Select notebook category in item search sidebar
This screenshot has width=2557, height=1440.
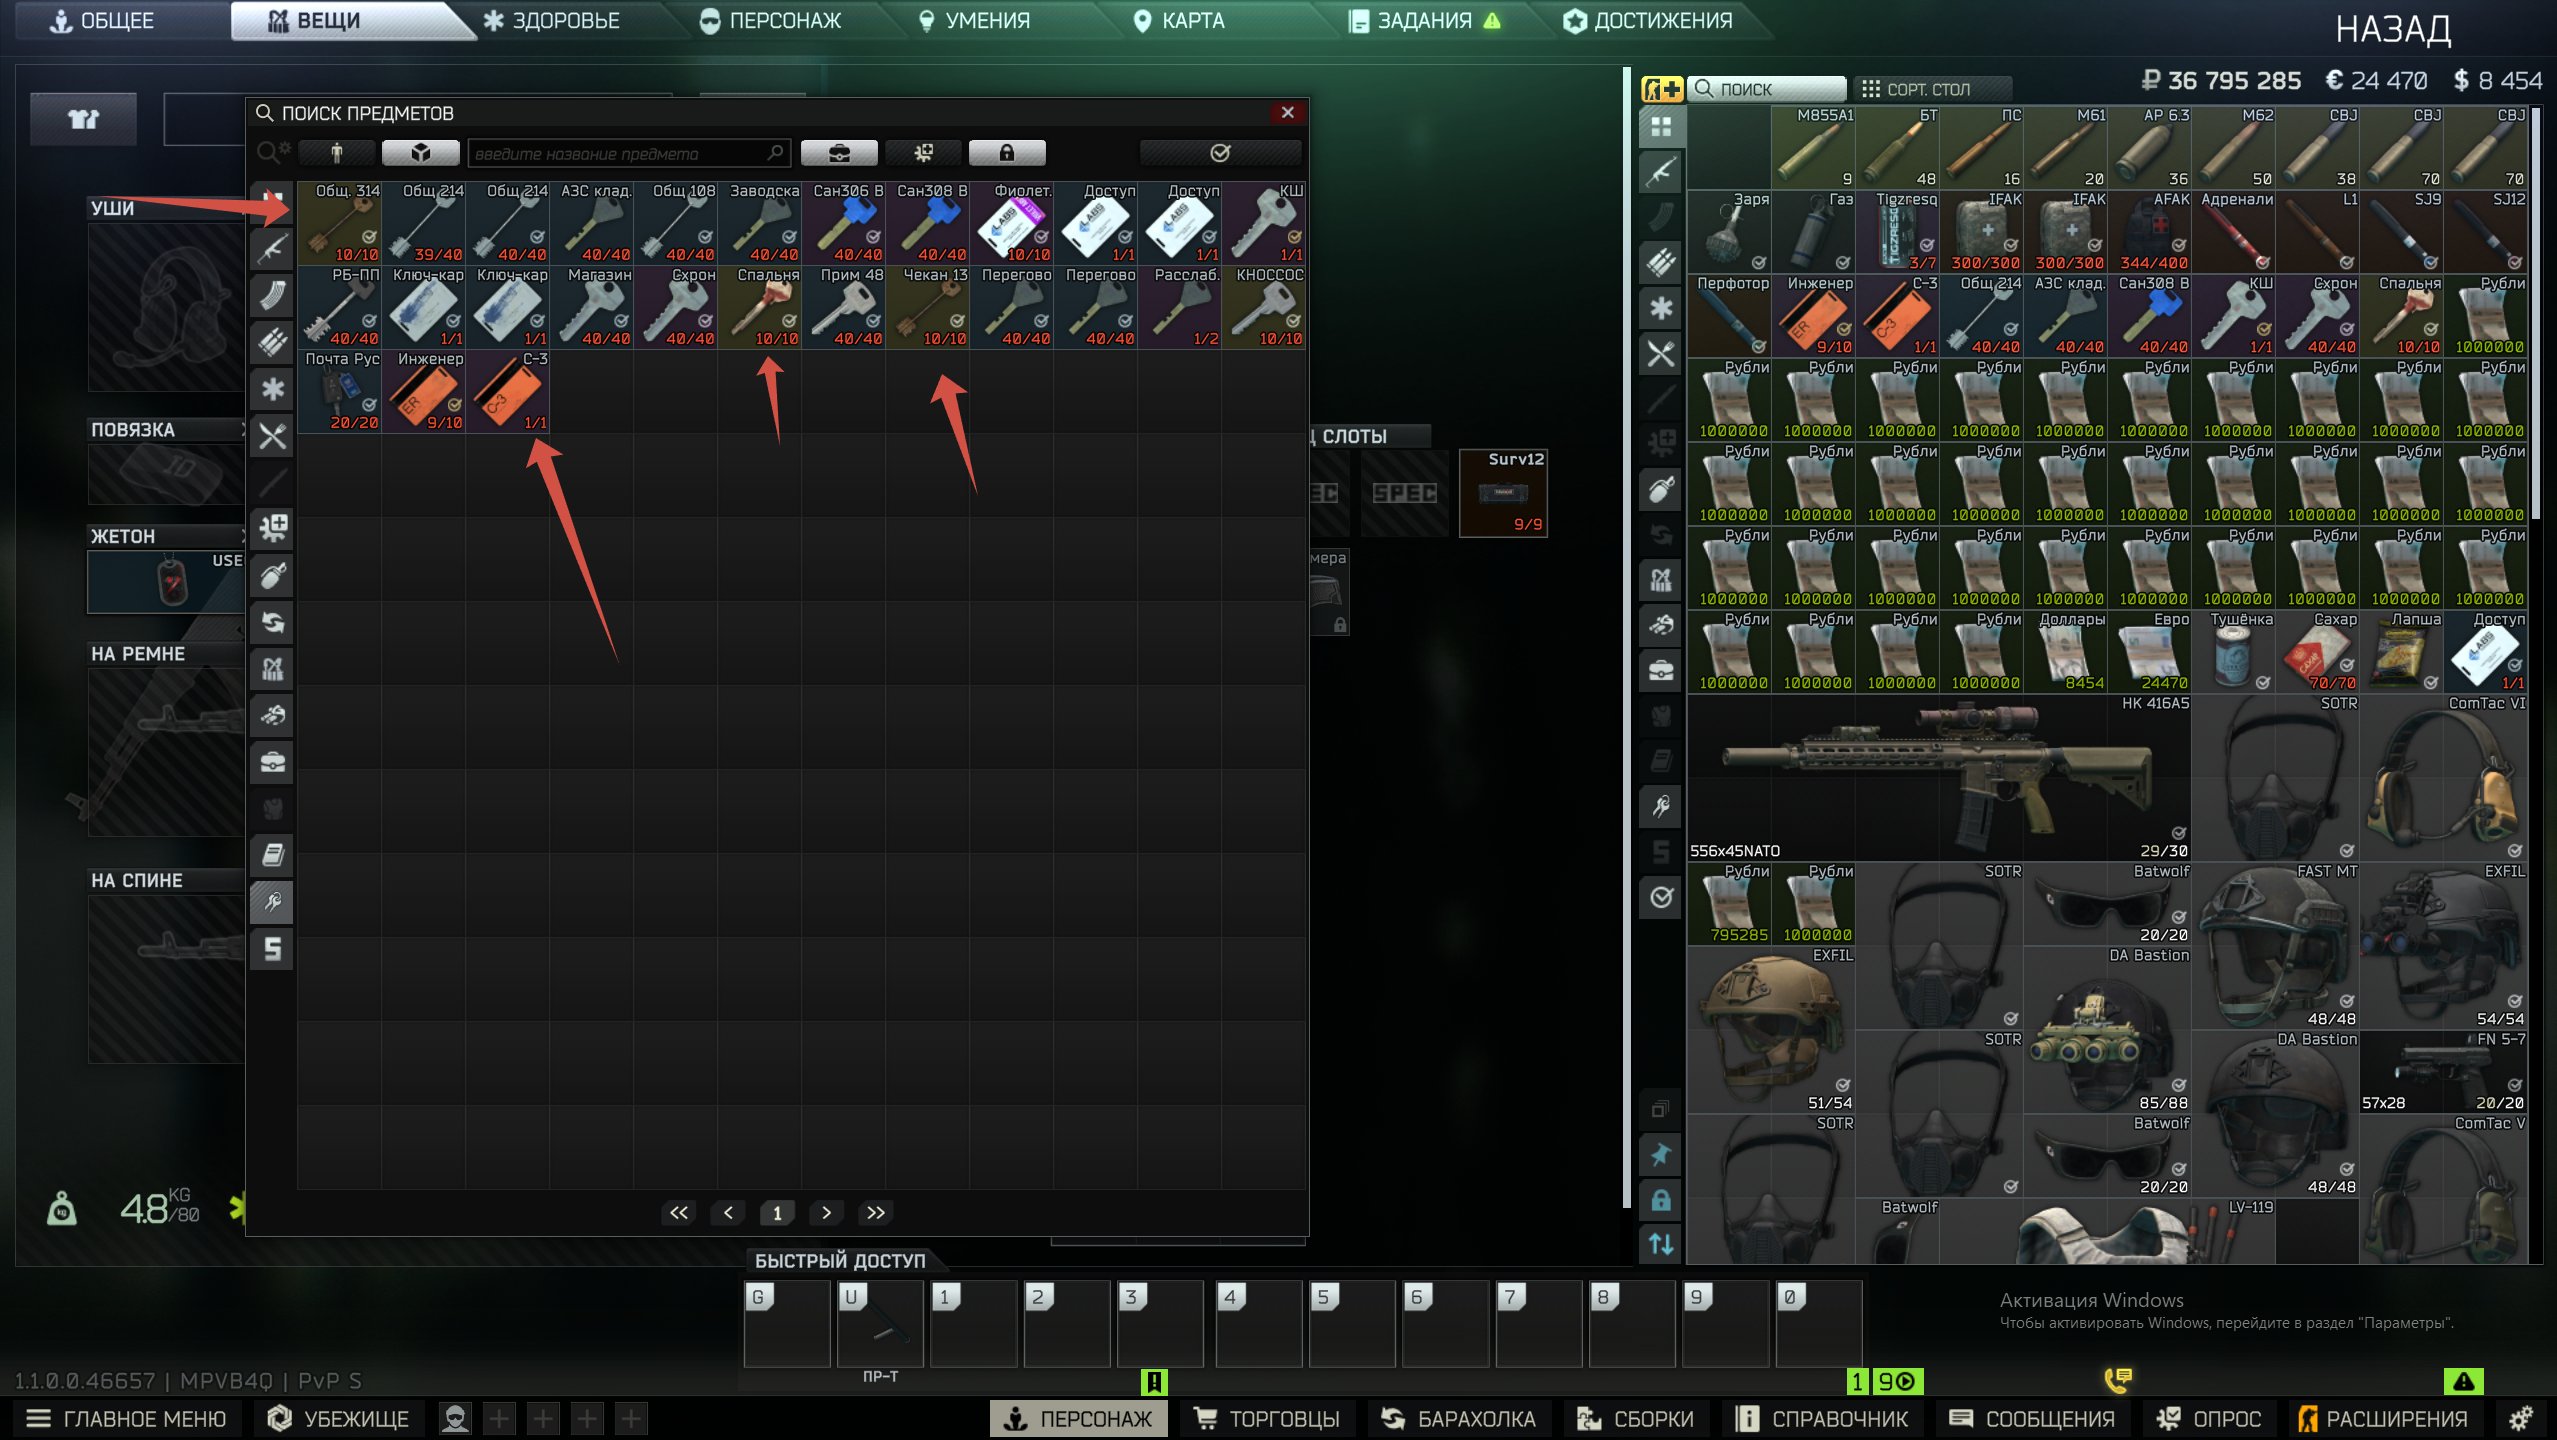click(x=273, y=855)
